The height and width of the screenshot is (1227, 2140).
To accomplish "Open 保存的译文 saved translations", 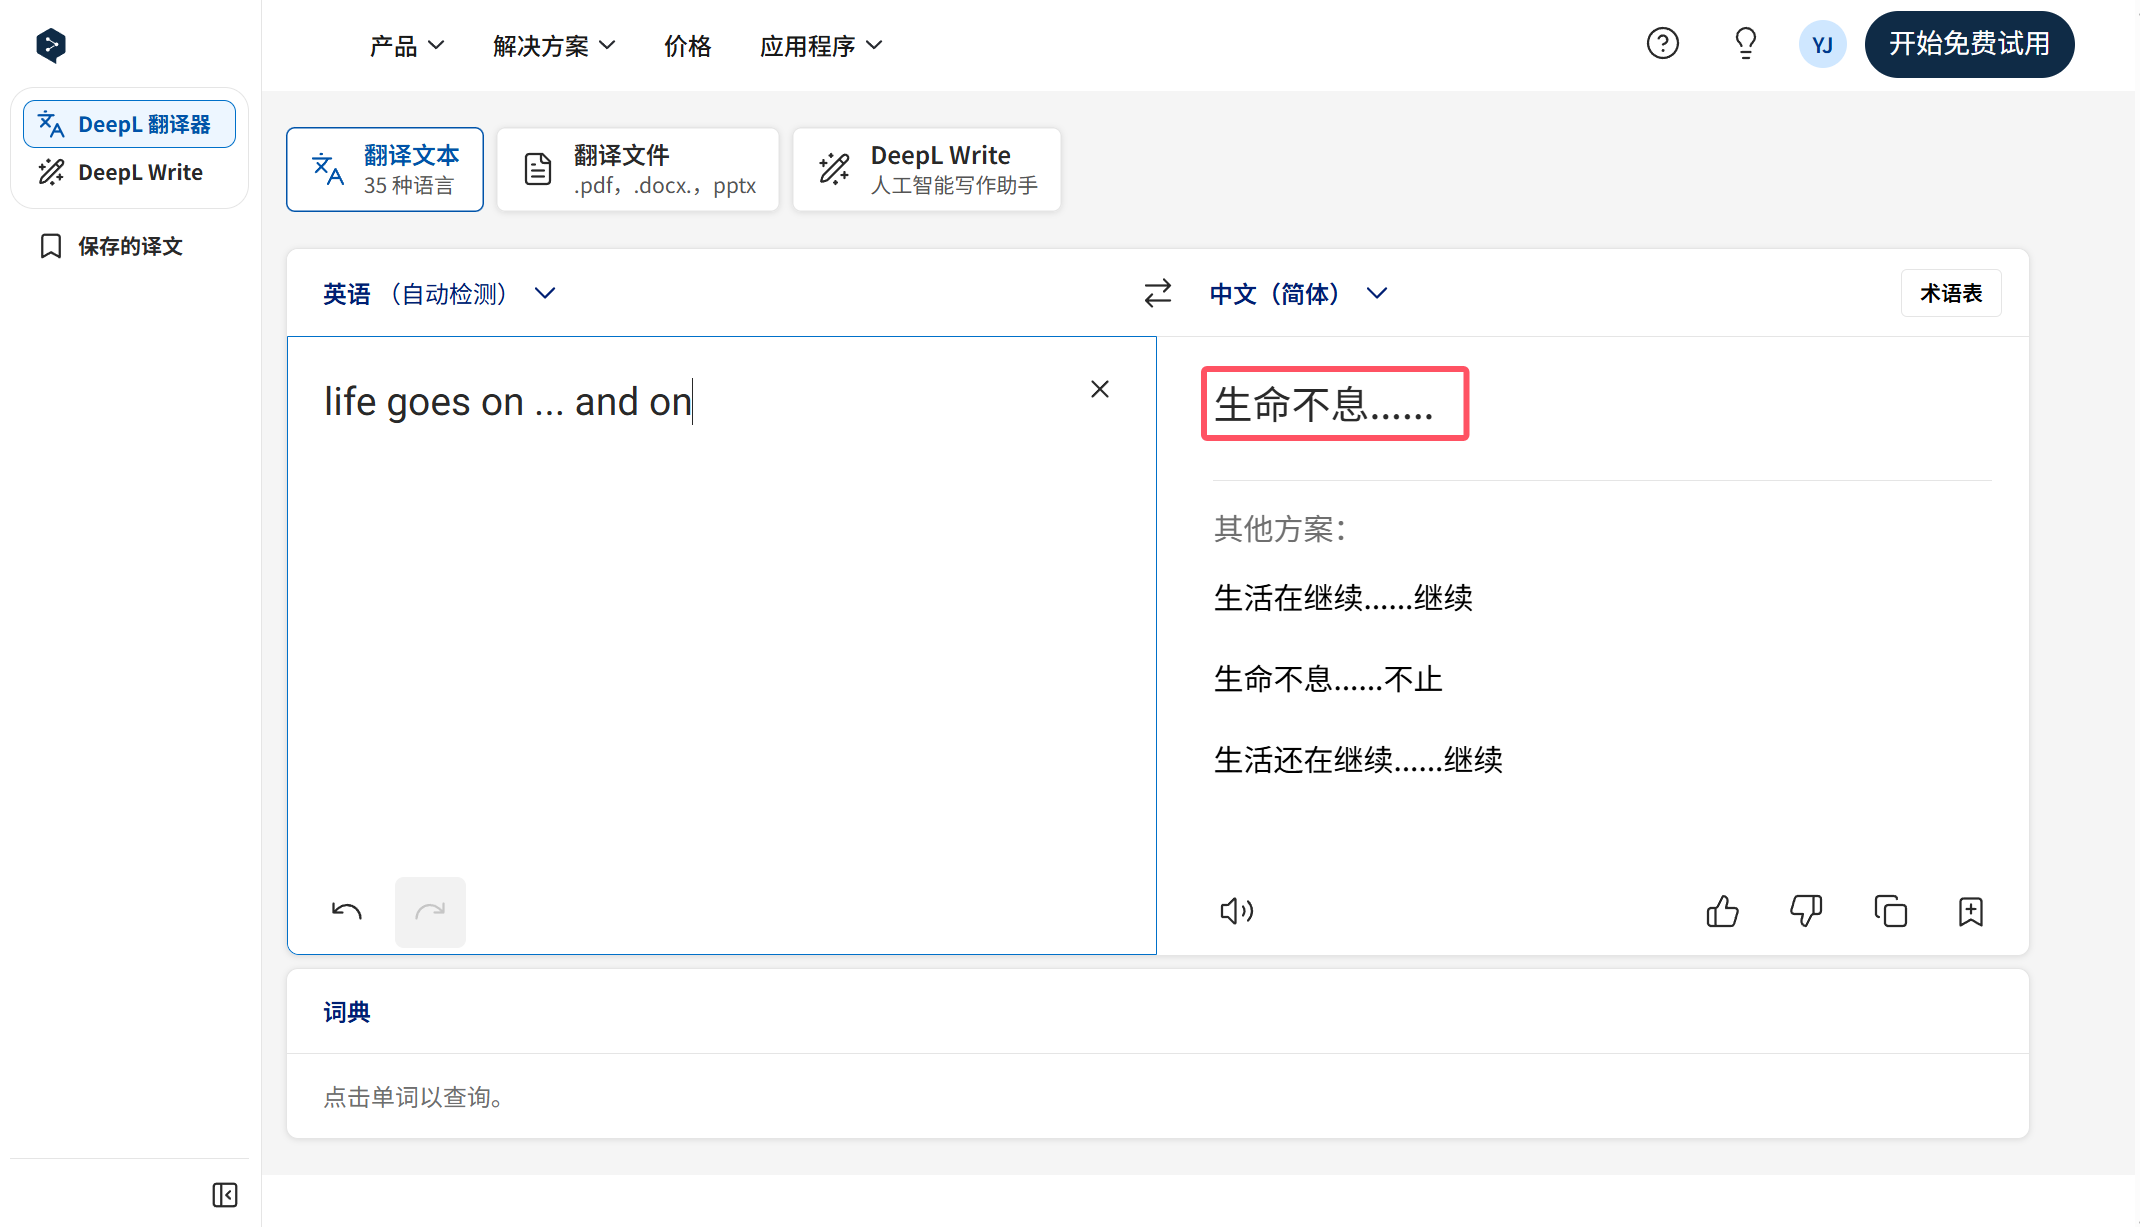I will (130, 246).
